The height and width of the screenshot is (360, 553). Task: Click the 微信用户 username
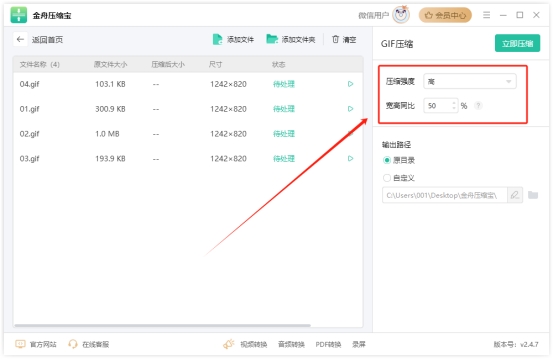click(x=373, y=16)
